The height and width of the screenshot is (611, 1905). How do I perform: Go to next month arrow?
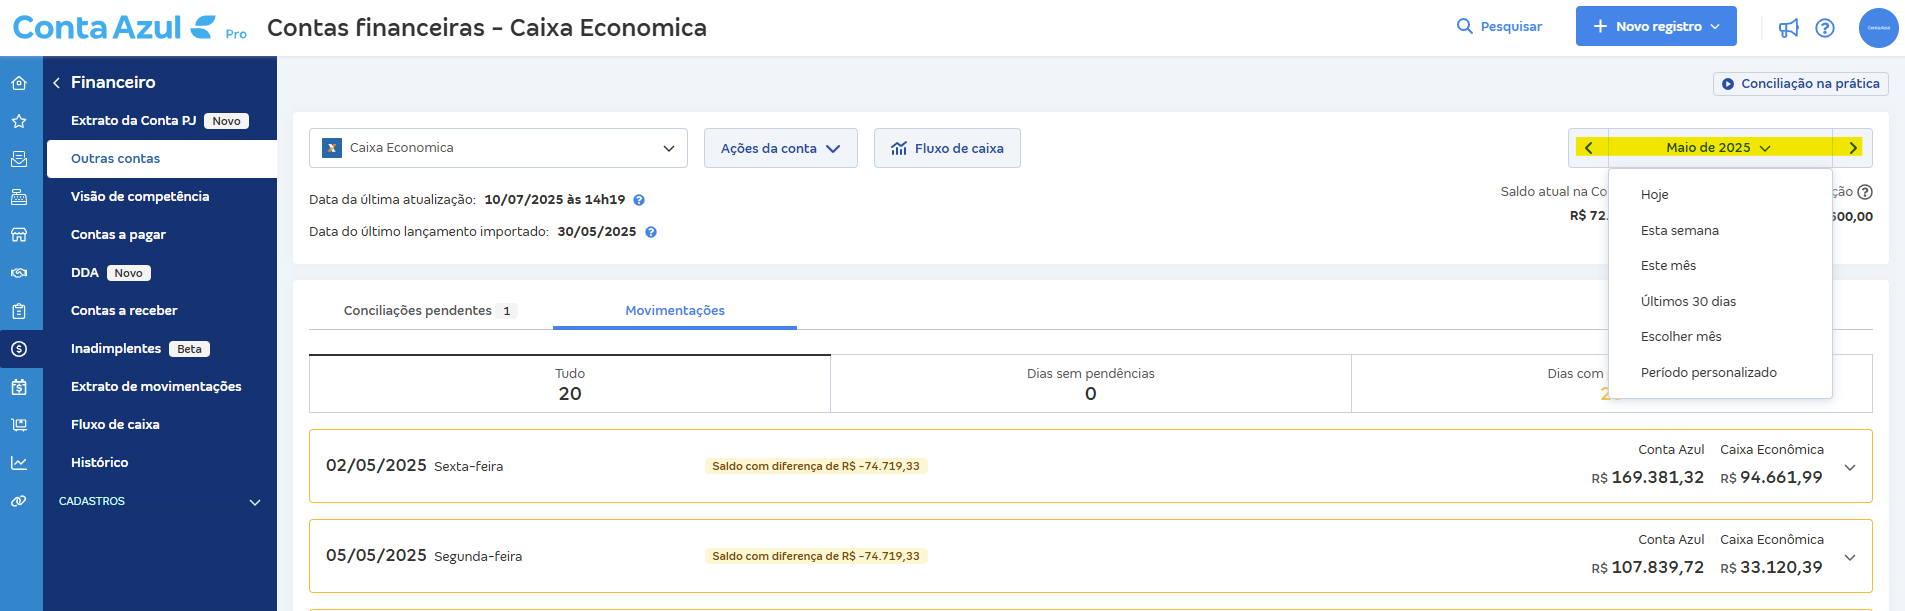1852,148
